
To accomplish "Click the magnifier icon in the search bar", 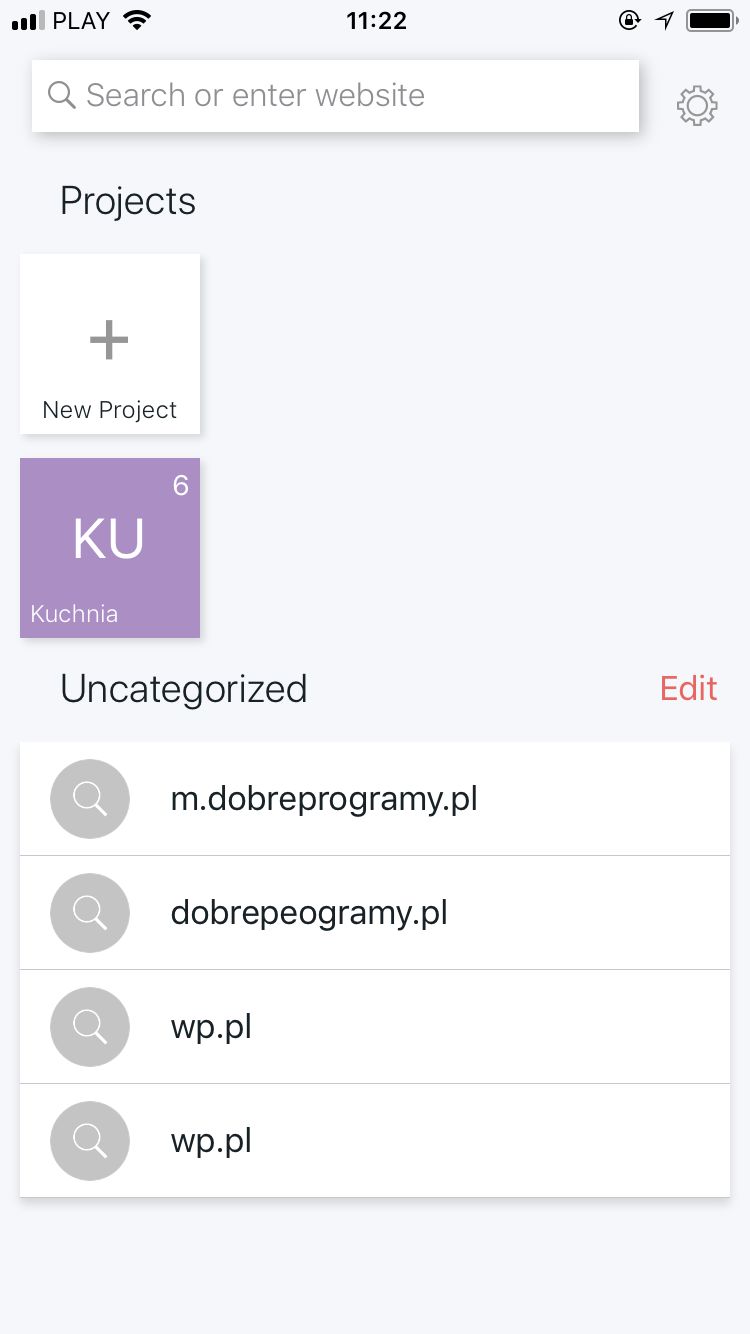I will click(62, 95).
